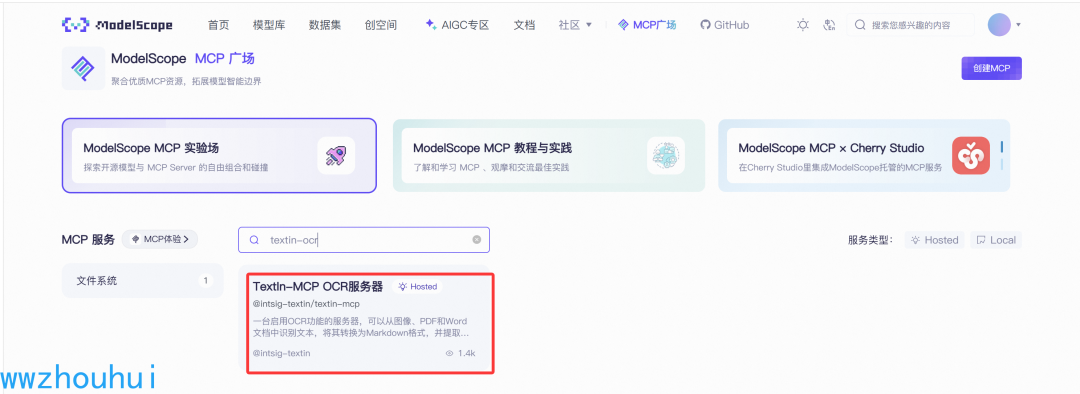Select the 文件系统 category
The image size is (1080, 394).
(143, 280)
